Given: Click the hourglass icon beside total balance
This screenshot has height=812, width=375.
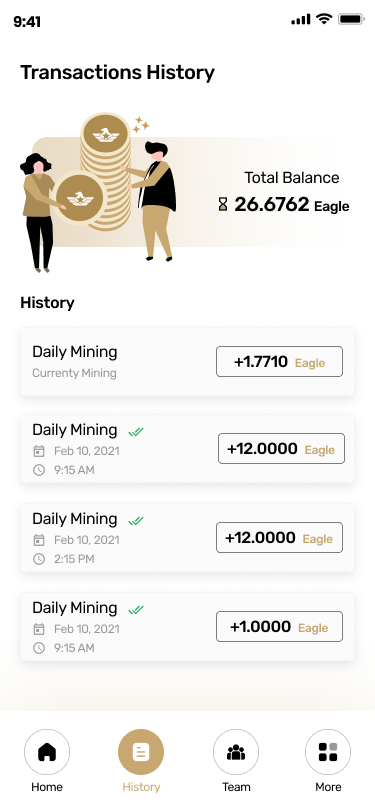Looking at the screenshot, I should [223, 205].
